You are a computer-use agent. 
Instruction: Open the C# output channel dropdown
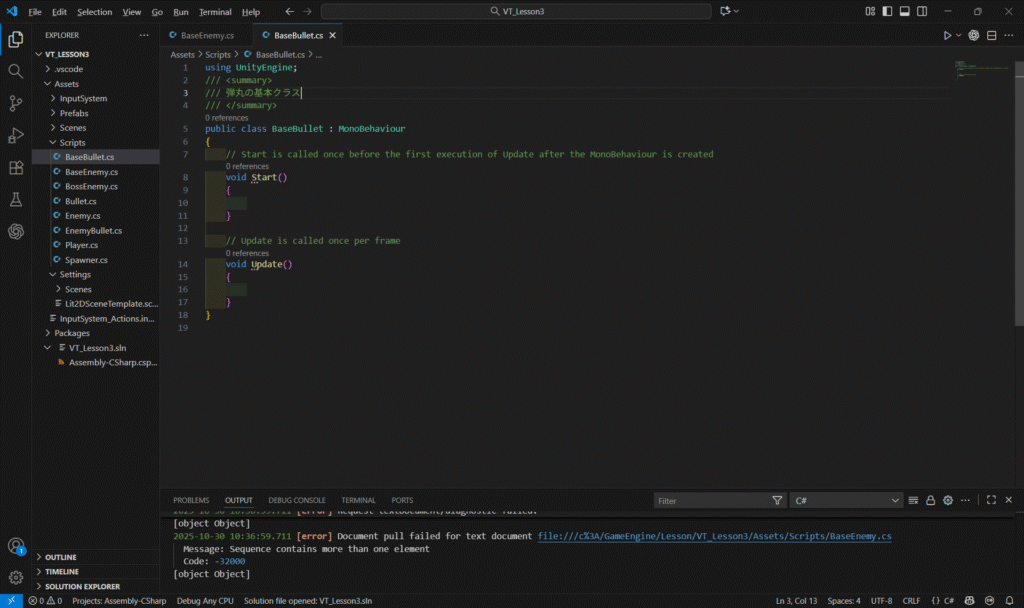click(846, 500)
